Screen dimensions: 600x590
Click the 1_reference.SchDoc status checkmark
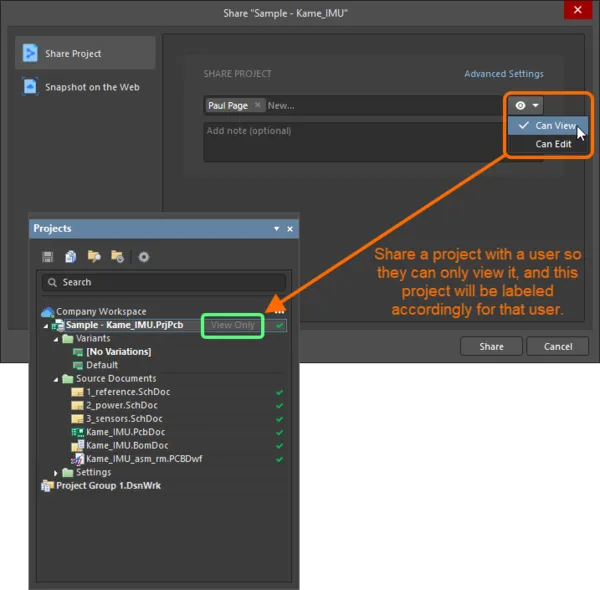click(x=280, y=392)
